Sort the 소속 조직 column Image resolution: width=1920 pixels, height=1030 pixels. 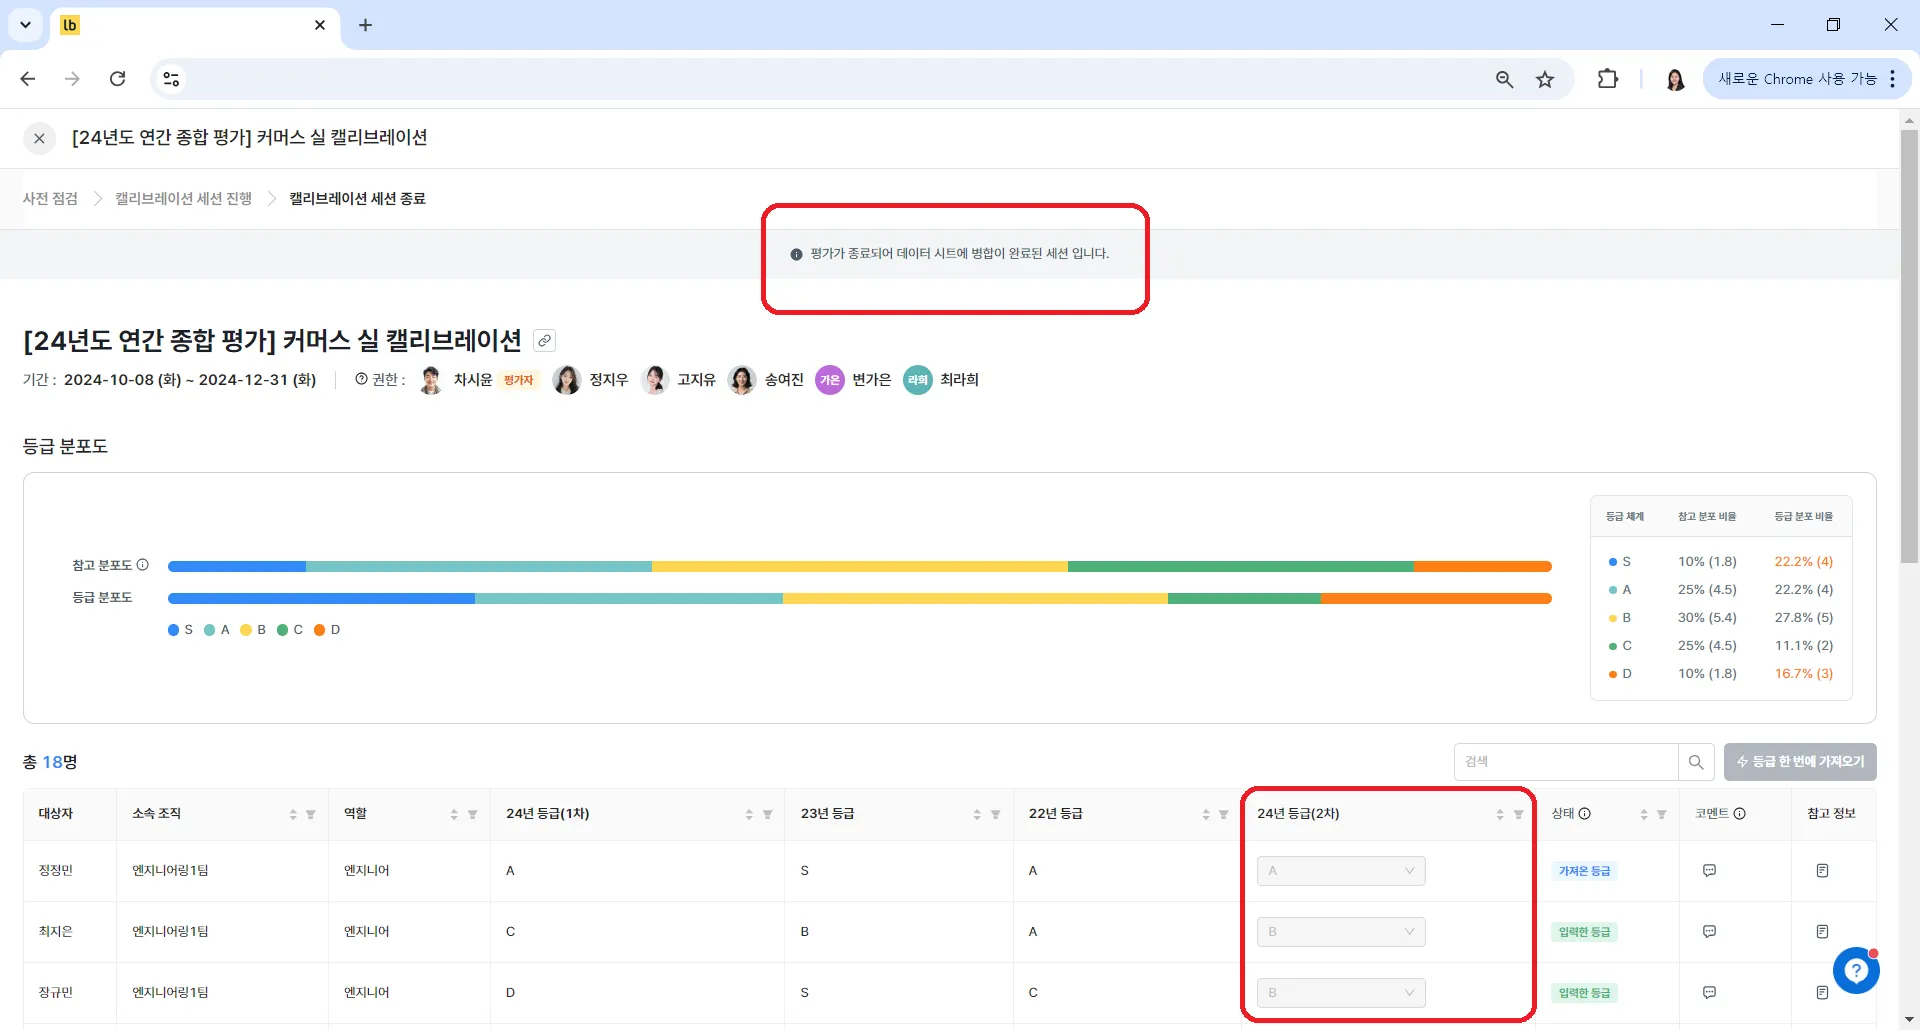(293, 815)
